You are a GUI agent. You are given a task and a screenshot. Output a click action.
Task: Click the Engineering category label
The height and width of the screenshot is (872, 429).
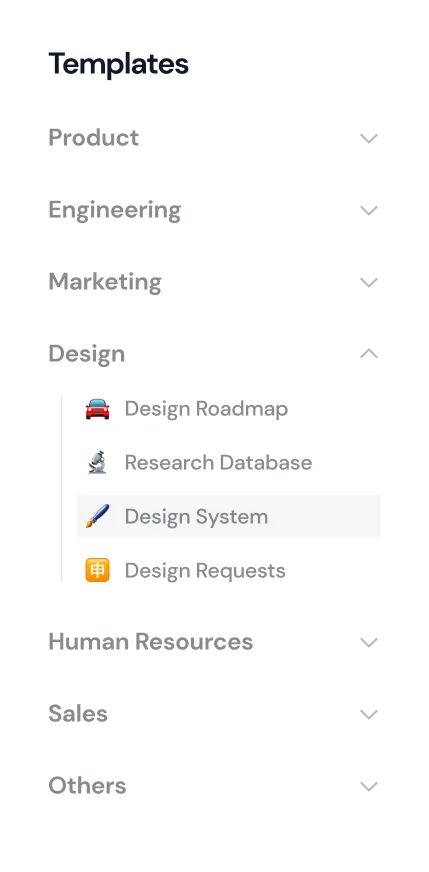[115, 211]
